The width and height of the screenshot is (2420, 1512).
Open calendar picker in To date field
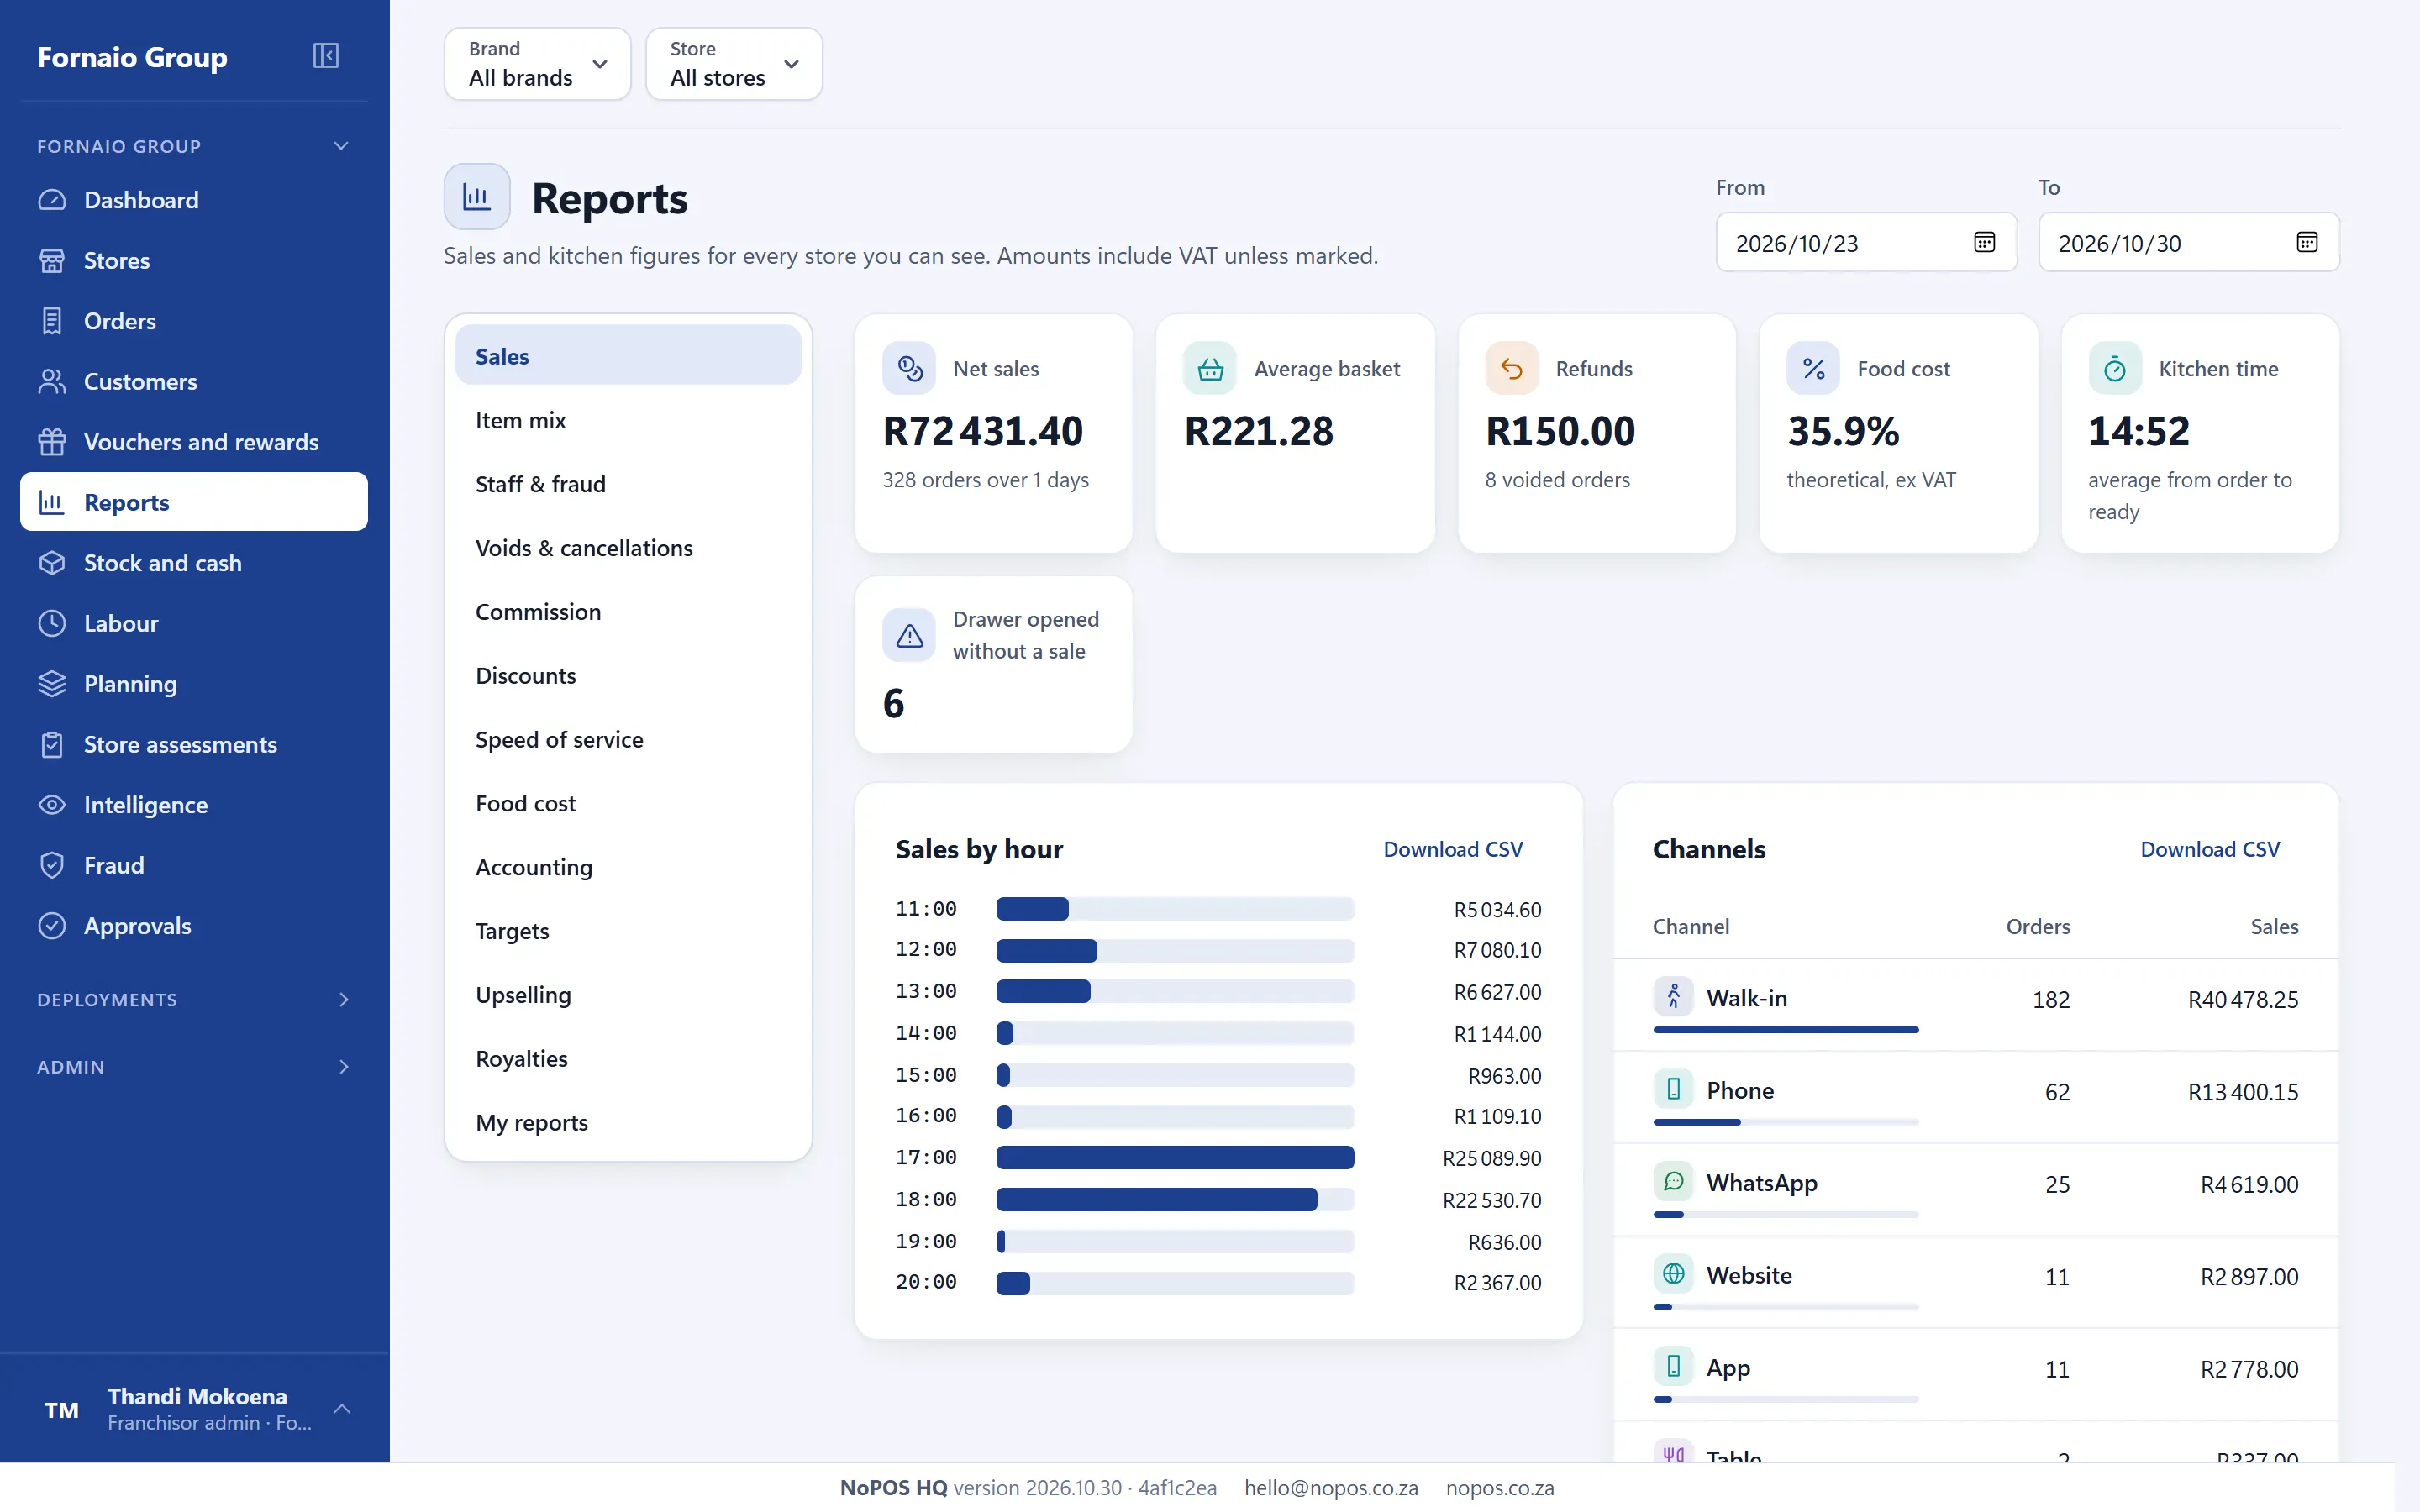[2307, 242]
